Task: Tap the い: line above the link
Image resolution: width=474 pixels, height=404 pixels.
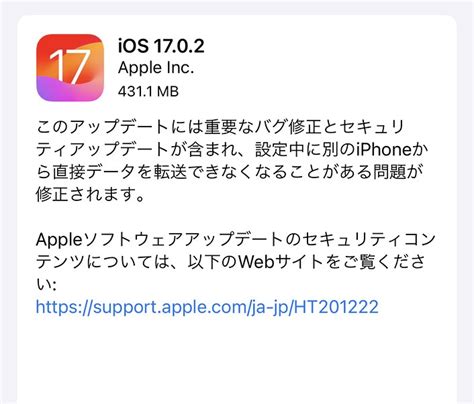Action: click(46, 285)
